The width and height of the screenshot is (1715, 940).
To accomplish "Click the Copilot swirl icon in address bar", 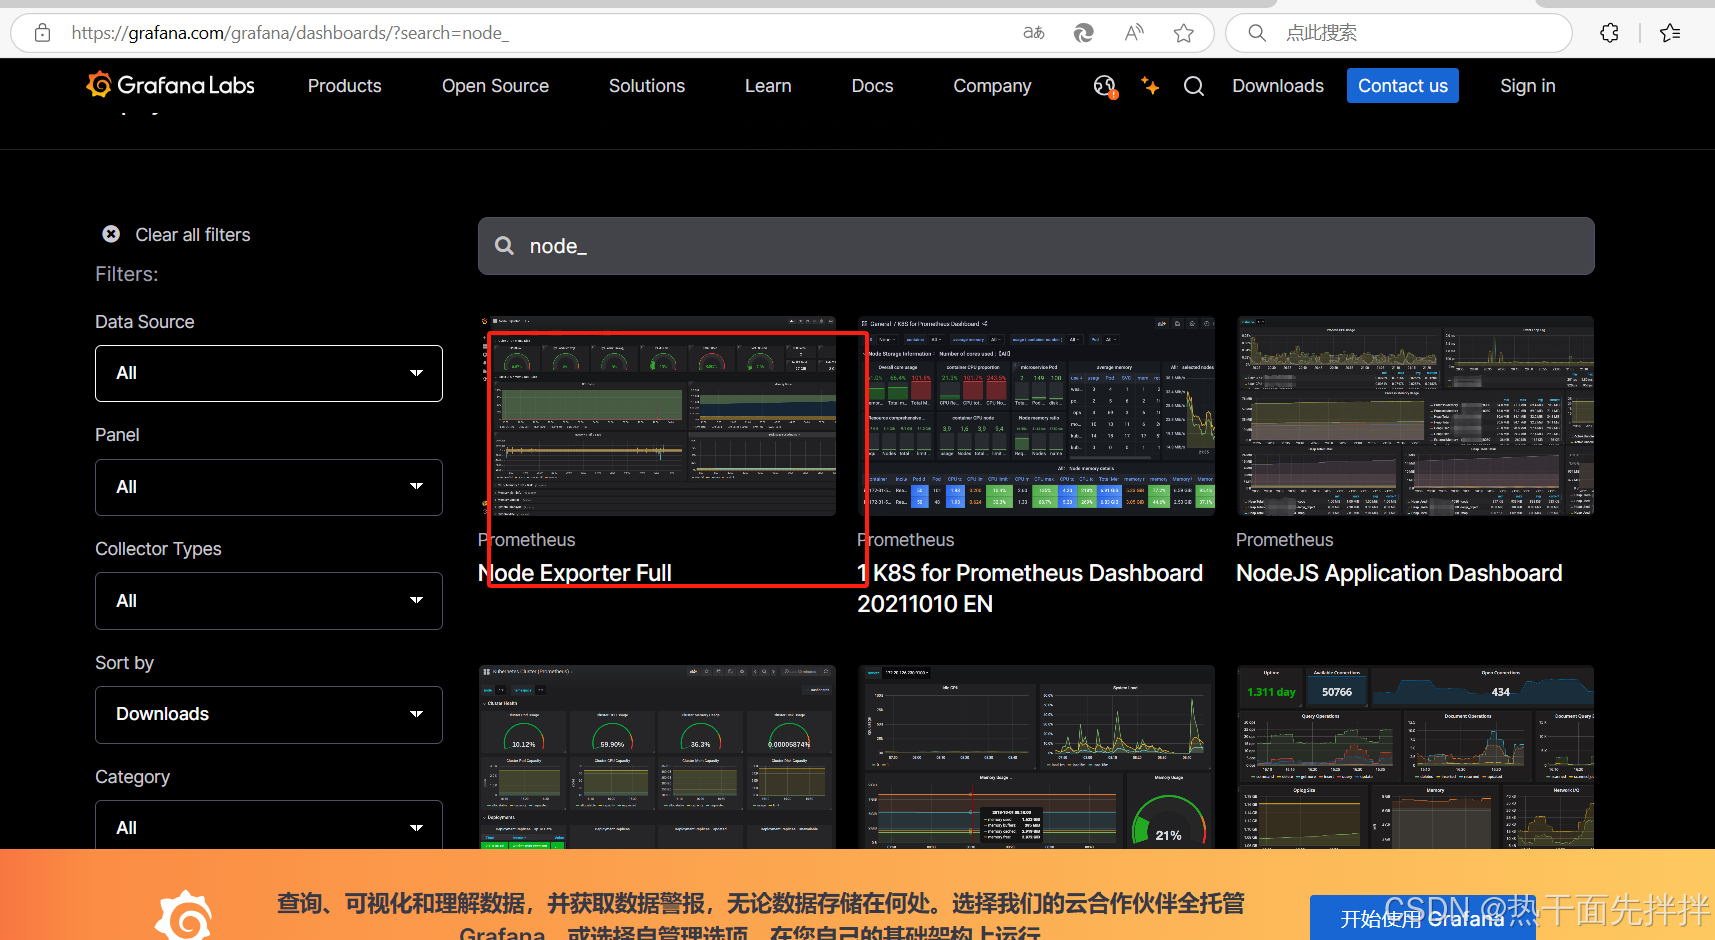I will [1083, 33].
